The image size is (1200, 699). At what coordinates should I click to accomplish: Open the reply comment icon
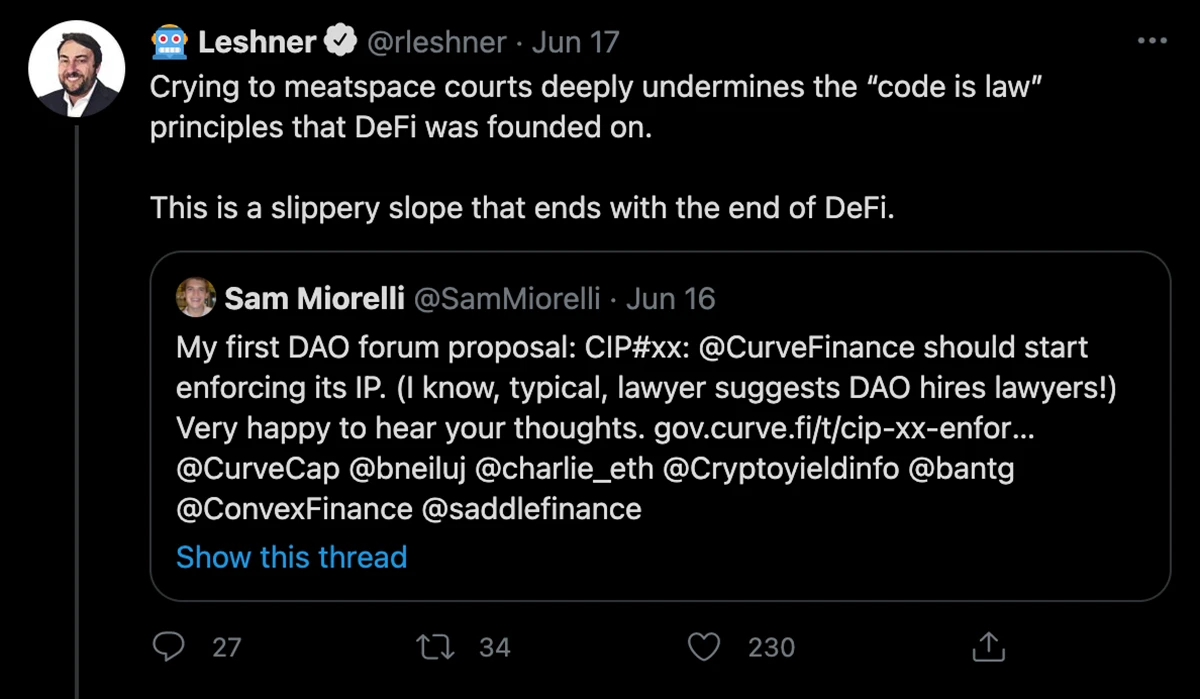click(166, 647)
